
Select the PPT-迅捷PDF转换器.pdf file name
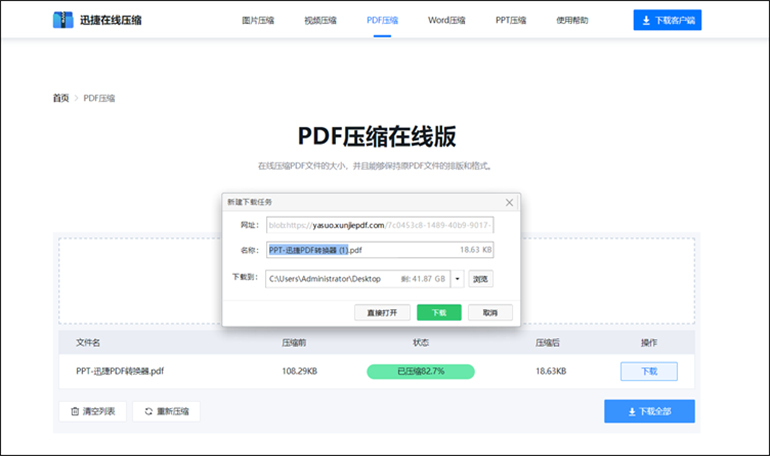[x=120, y=371]
